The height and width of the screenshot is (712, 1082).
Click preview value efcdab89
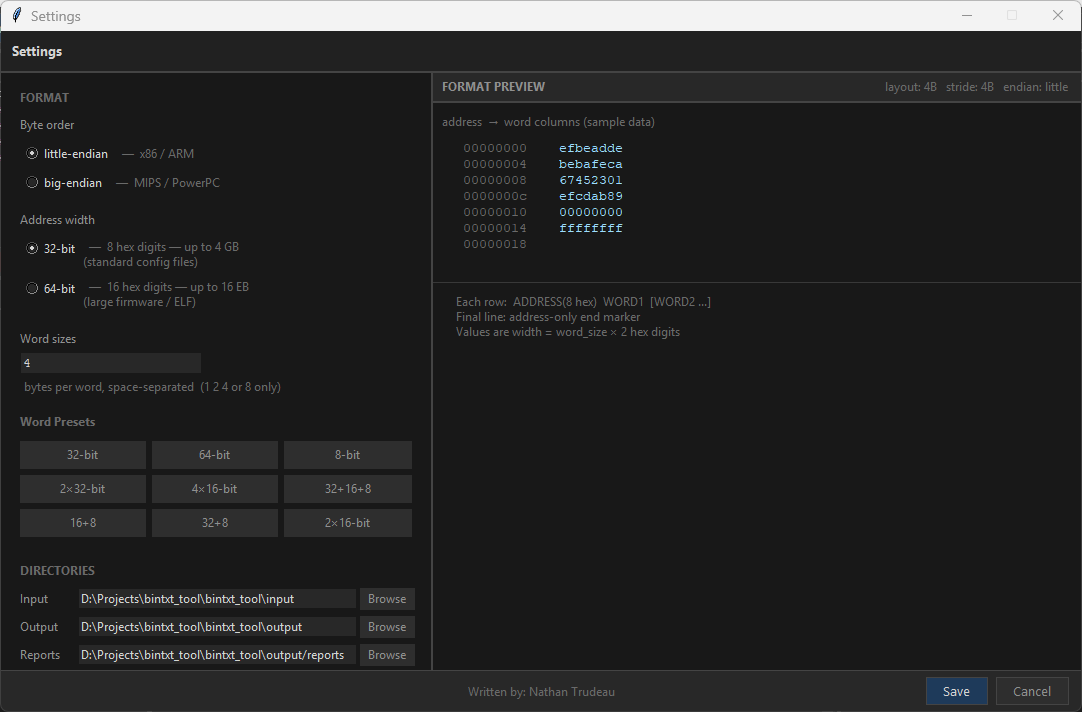tap(591, 196)
